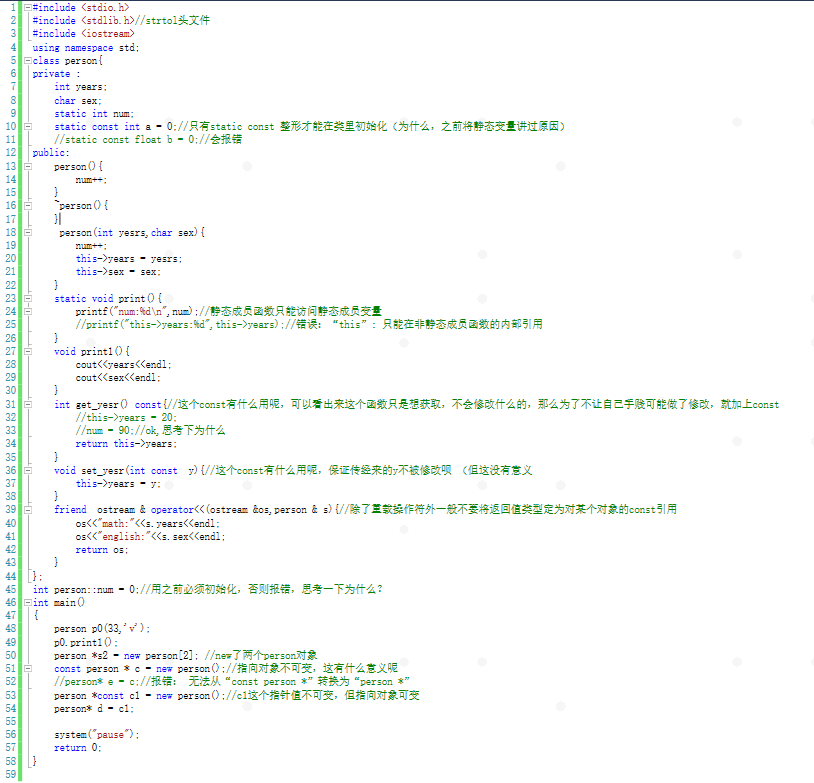This screenshot has height=783, width=814.
Task: Click 'person *const c1 = new person();' line
Action: click(x=237, y=695)
